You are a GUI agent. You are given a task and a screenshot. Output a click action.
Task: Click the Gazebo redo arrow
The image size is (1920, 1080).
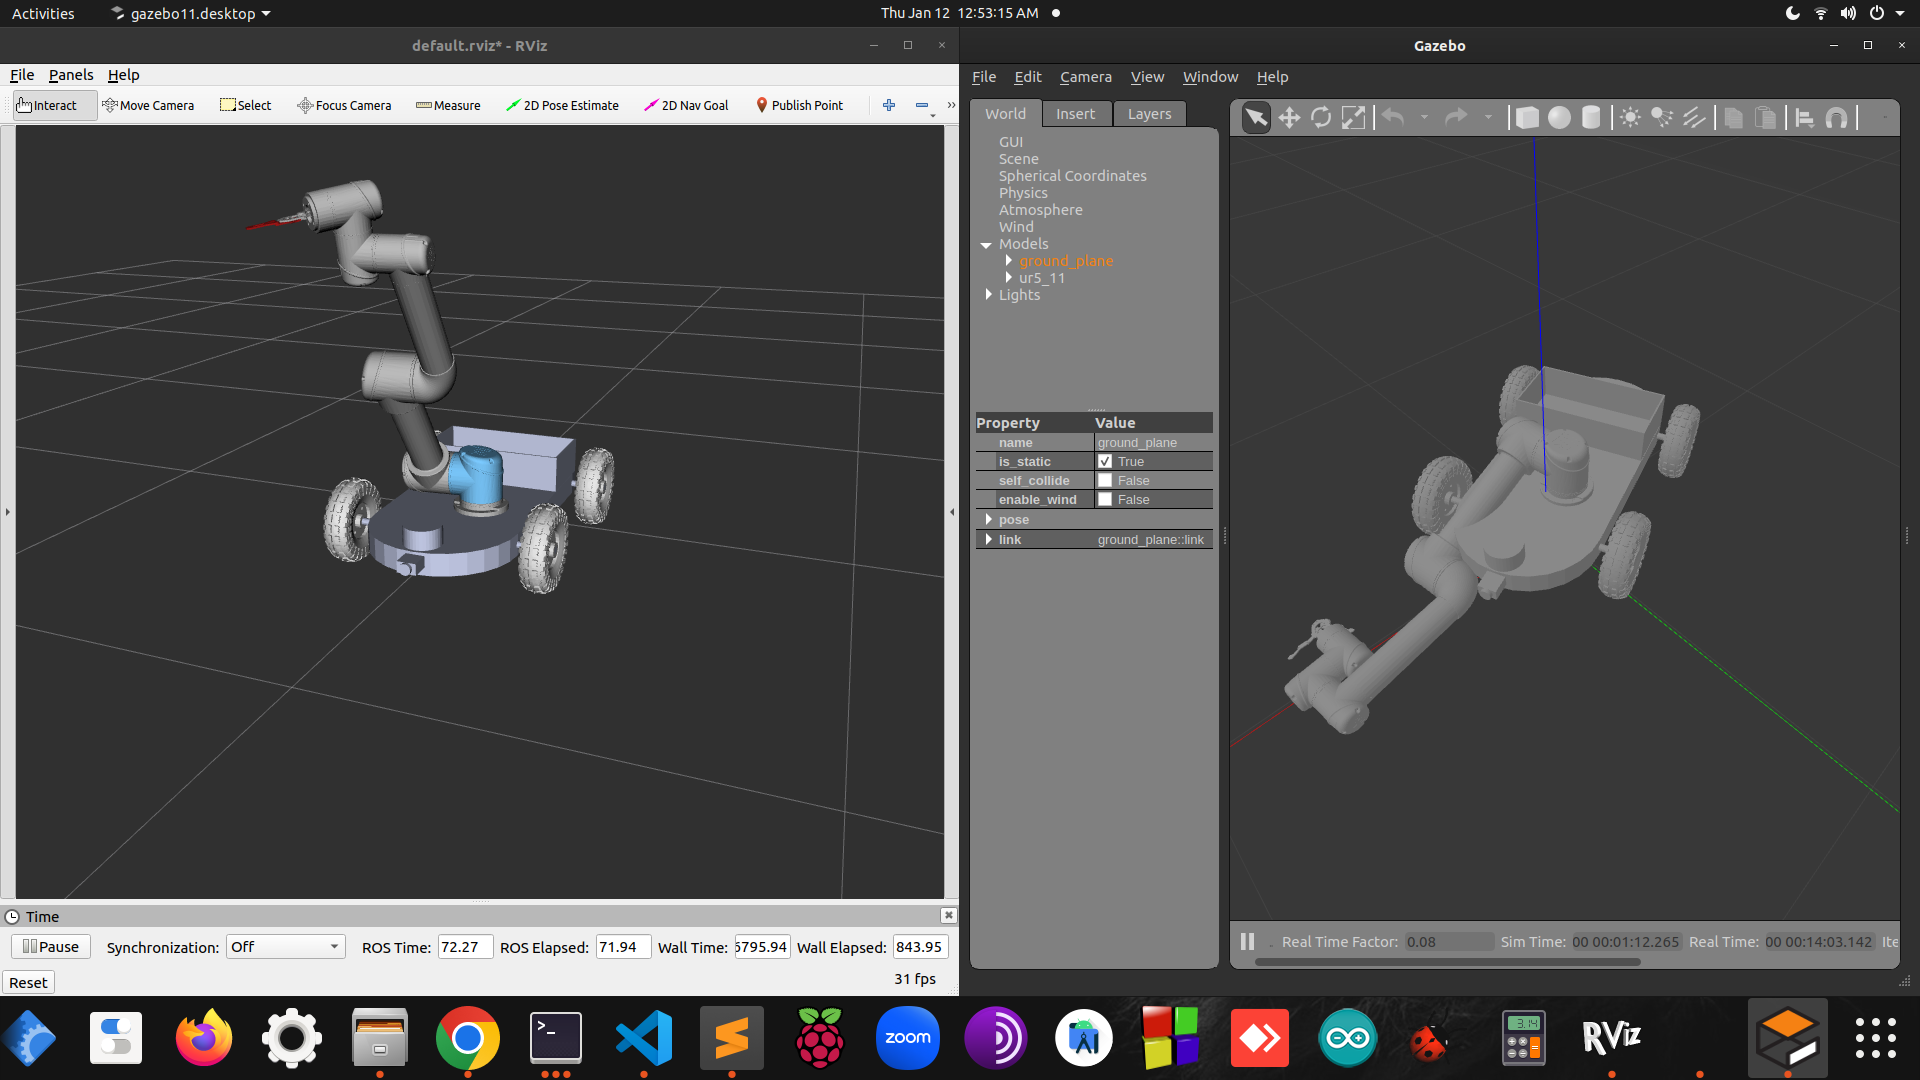pyautogui.click(x=1456, y=118)
